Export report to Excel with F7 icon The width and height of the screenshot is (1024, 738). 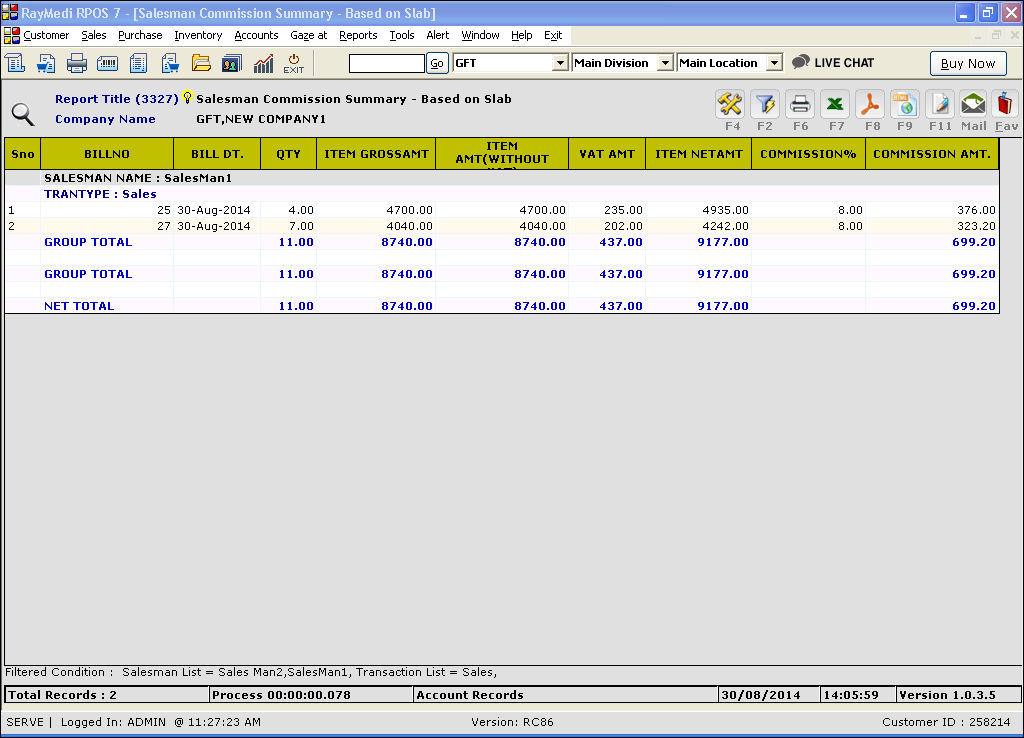pyautogui.click(x=835, y=105)
